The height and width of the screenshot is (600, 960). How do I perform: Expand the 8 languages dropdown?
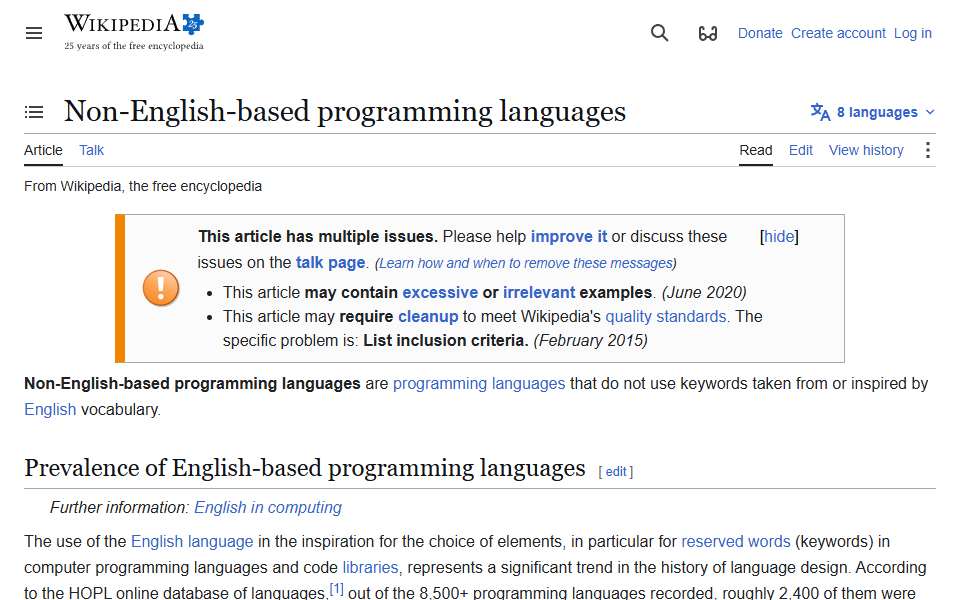tap(873, 112)
